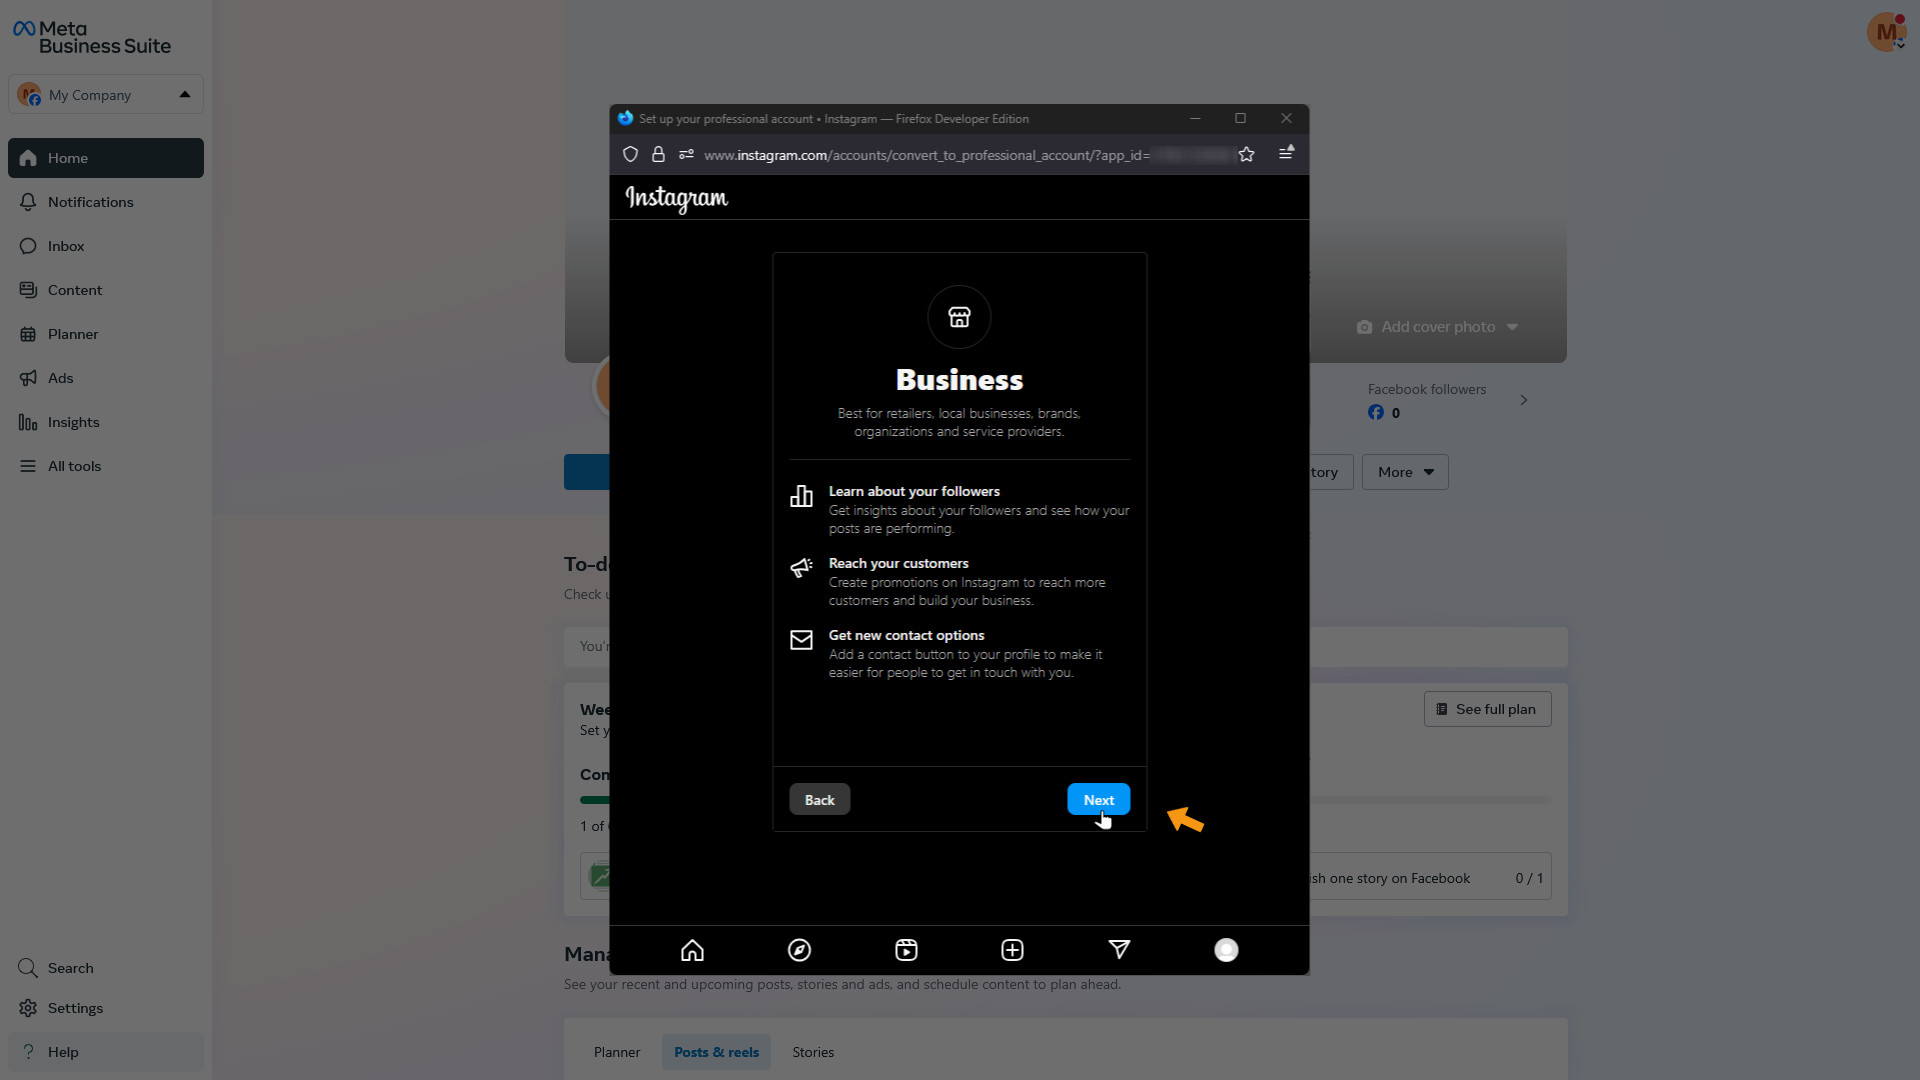Viewport: 1920px width, 1080px height.
Task: Expand the My Company account dropdown
Action: point(106,94)
